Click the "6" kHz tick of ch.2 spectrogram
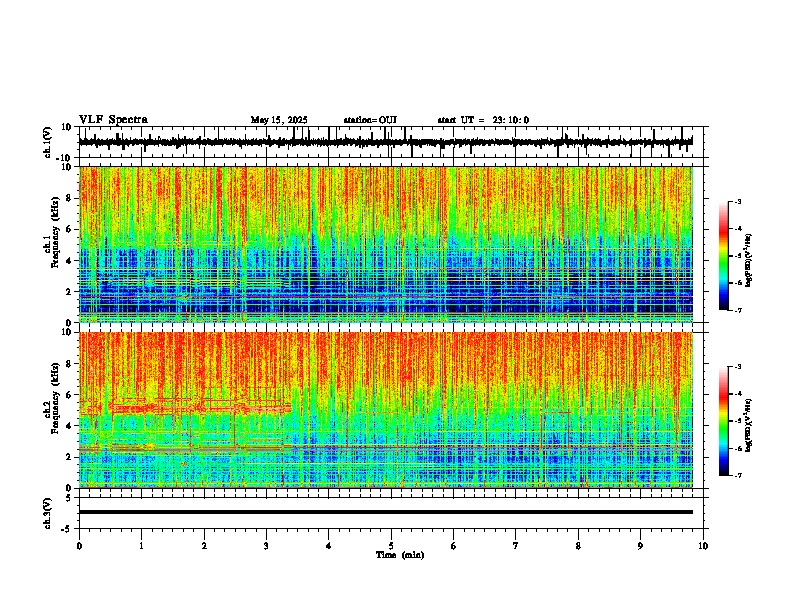792x612 pixels. pyautogui.click(x=70, y=394)
